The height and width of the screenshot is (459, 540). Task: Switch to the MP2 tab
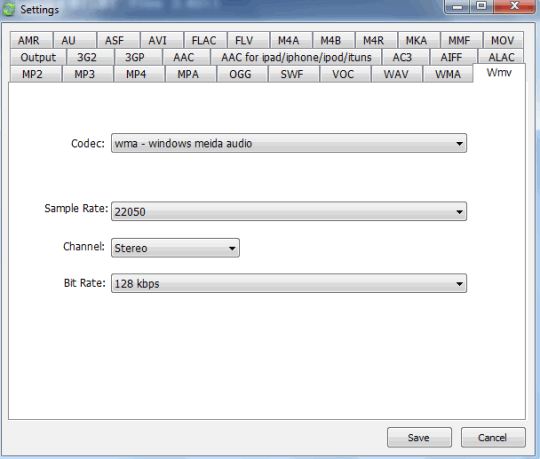pos(35,74)
